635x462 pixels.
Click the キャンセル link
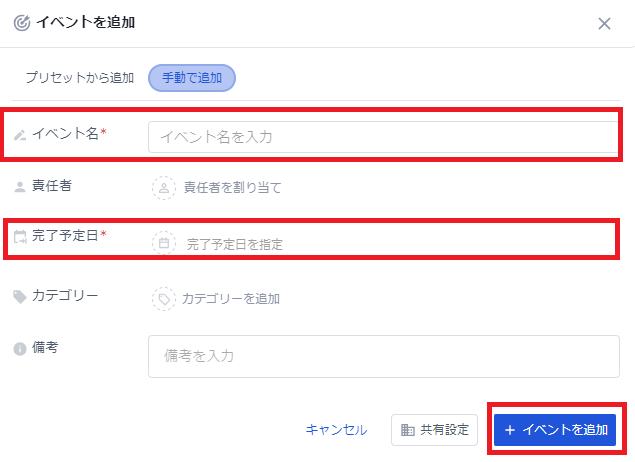click(x=337, y=430)
